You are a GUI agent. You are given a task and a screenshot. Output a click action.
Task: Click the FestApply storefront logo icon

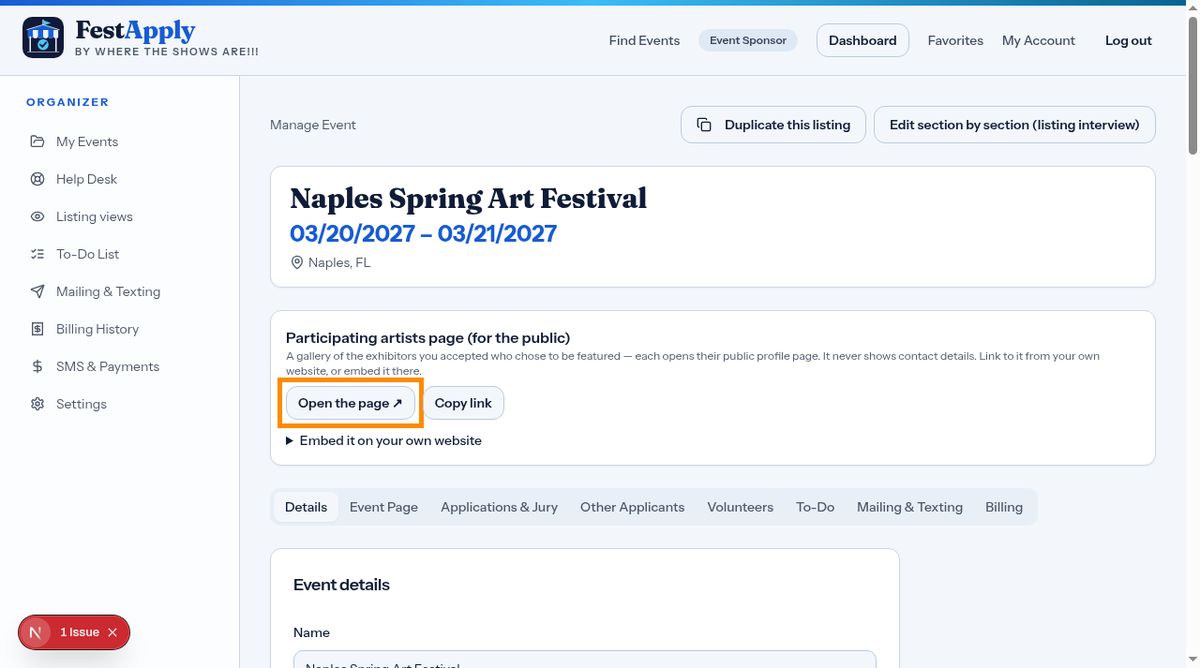click(43, 38)
